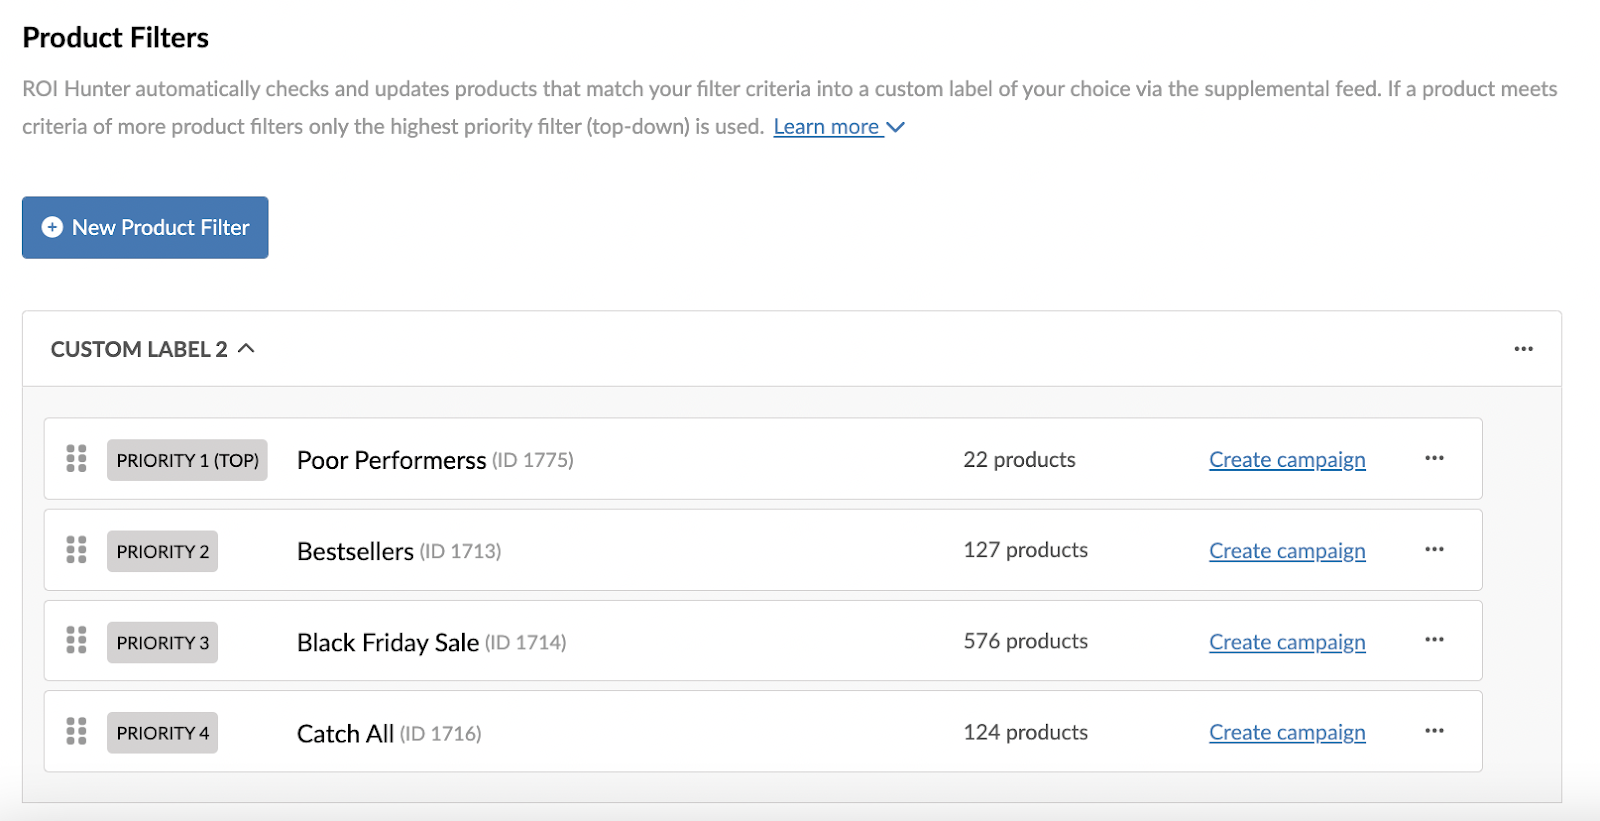
Task: Create campaign for Poor Performerss filter
Action: pos(1287,460)
